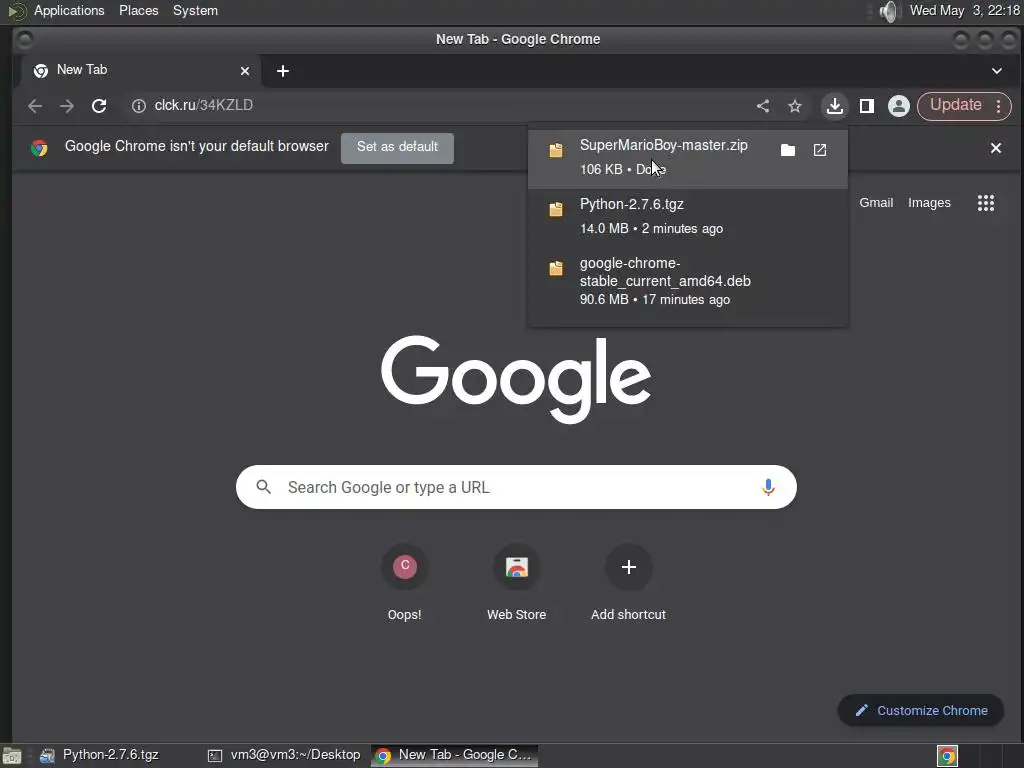Click Chrome workspace icon in bottom-right panel
This screenshot has height=768, width=1024.
947,756
